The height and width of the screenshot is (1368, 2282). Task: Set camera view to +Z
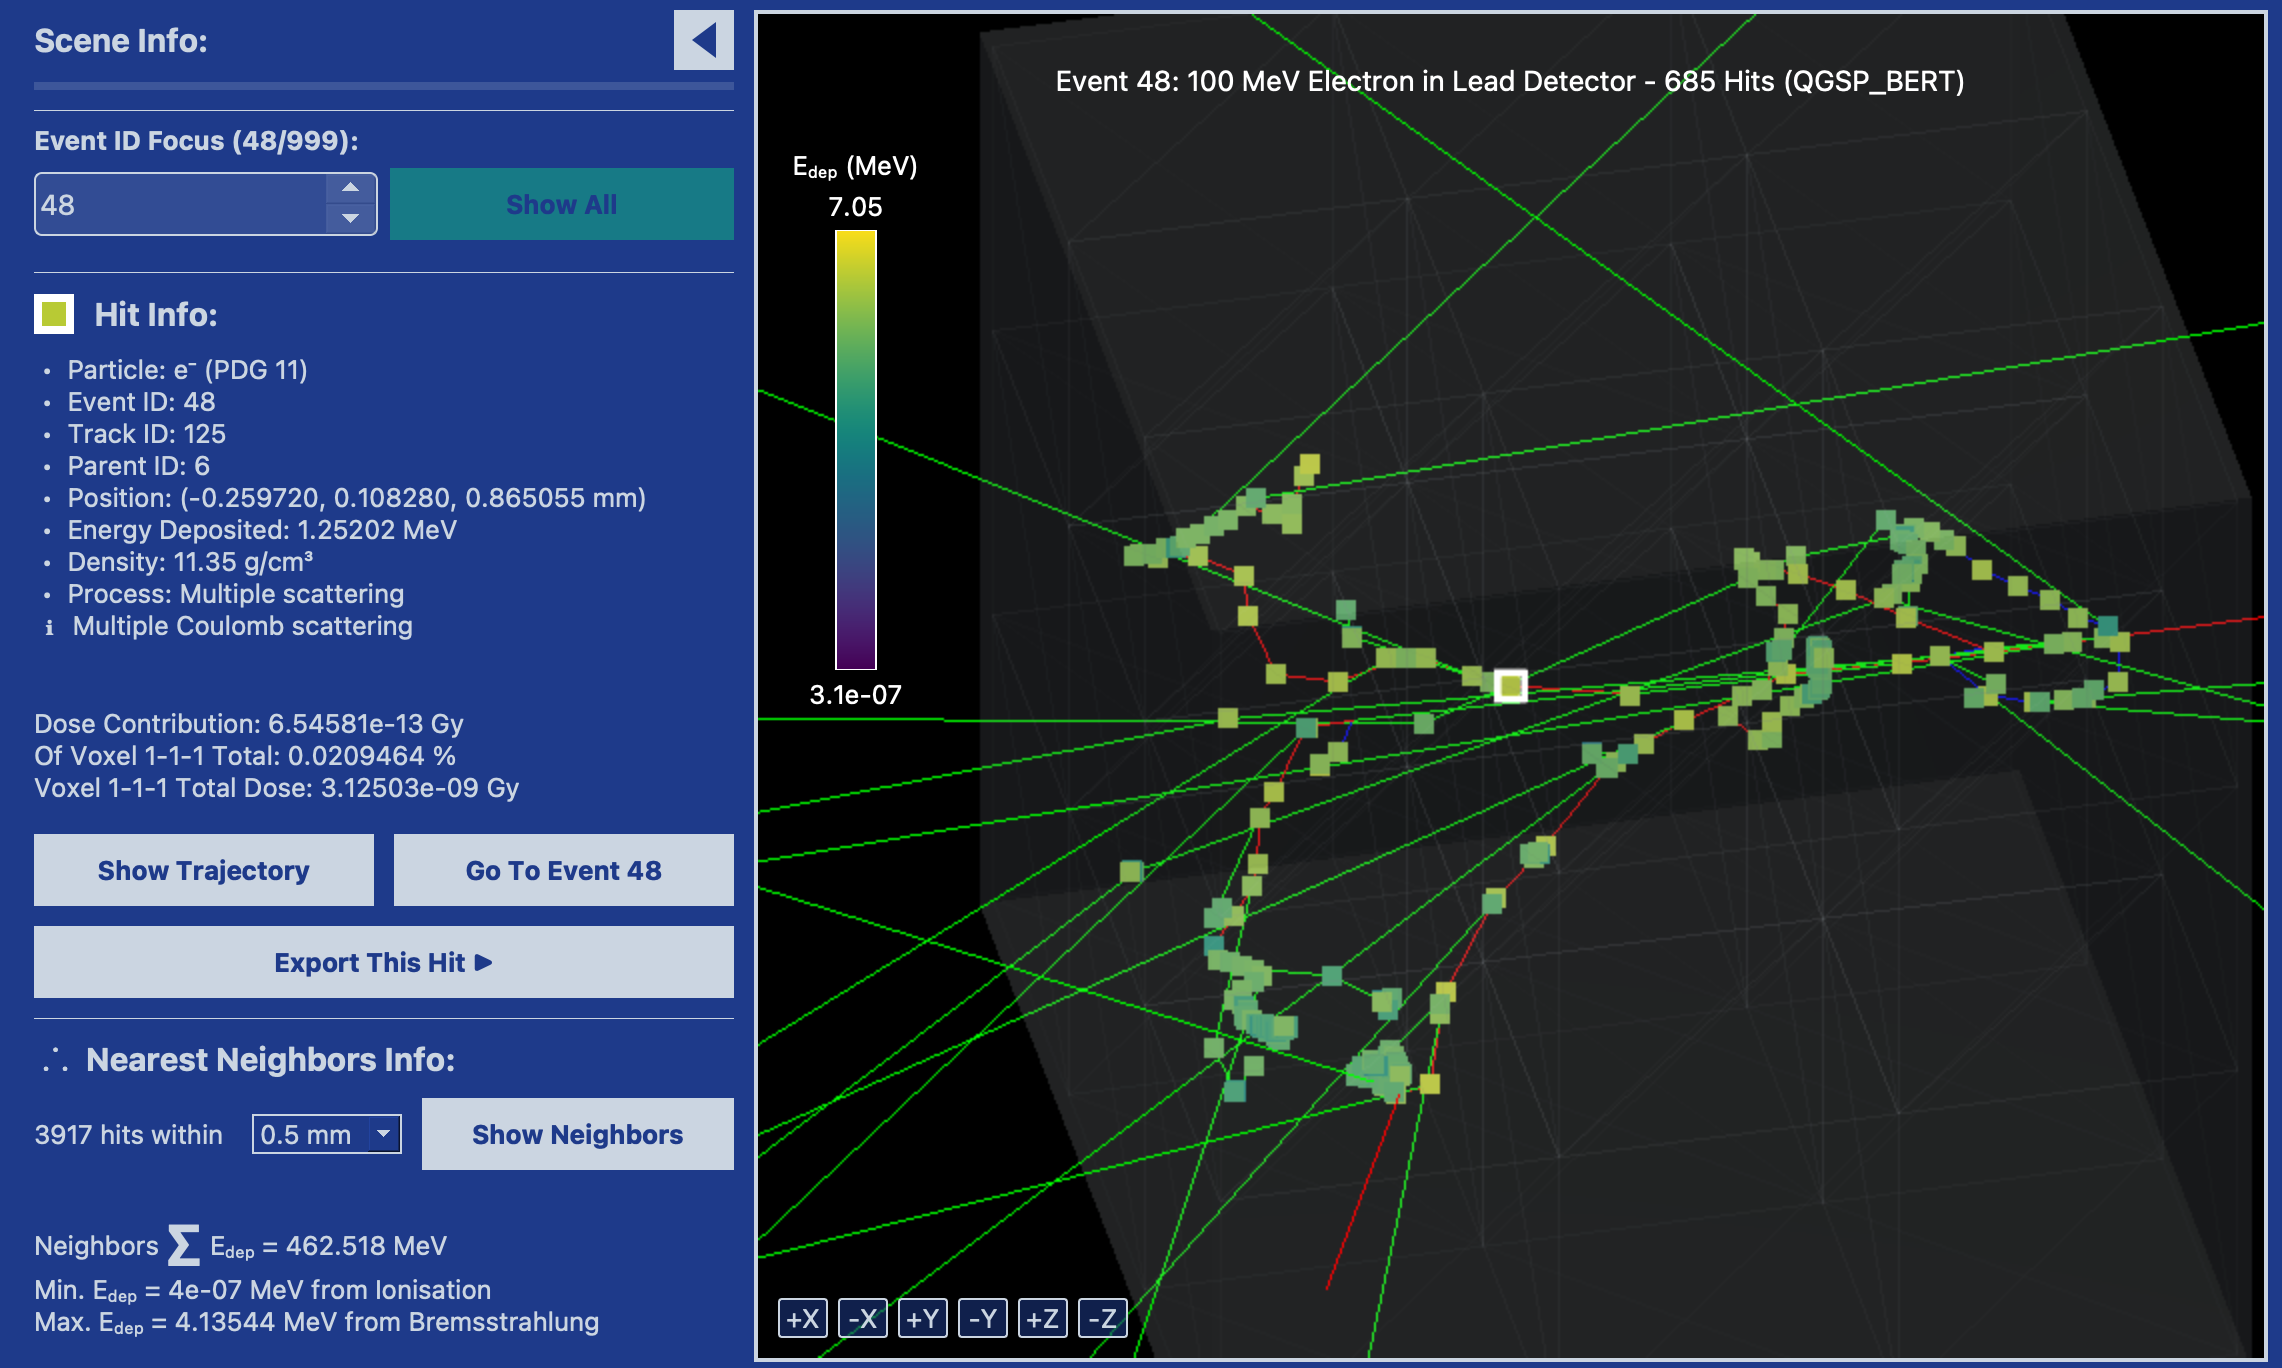click(x=1043, y=1318)
